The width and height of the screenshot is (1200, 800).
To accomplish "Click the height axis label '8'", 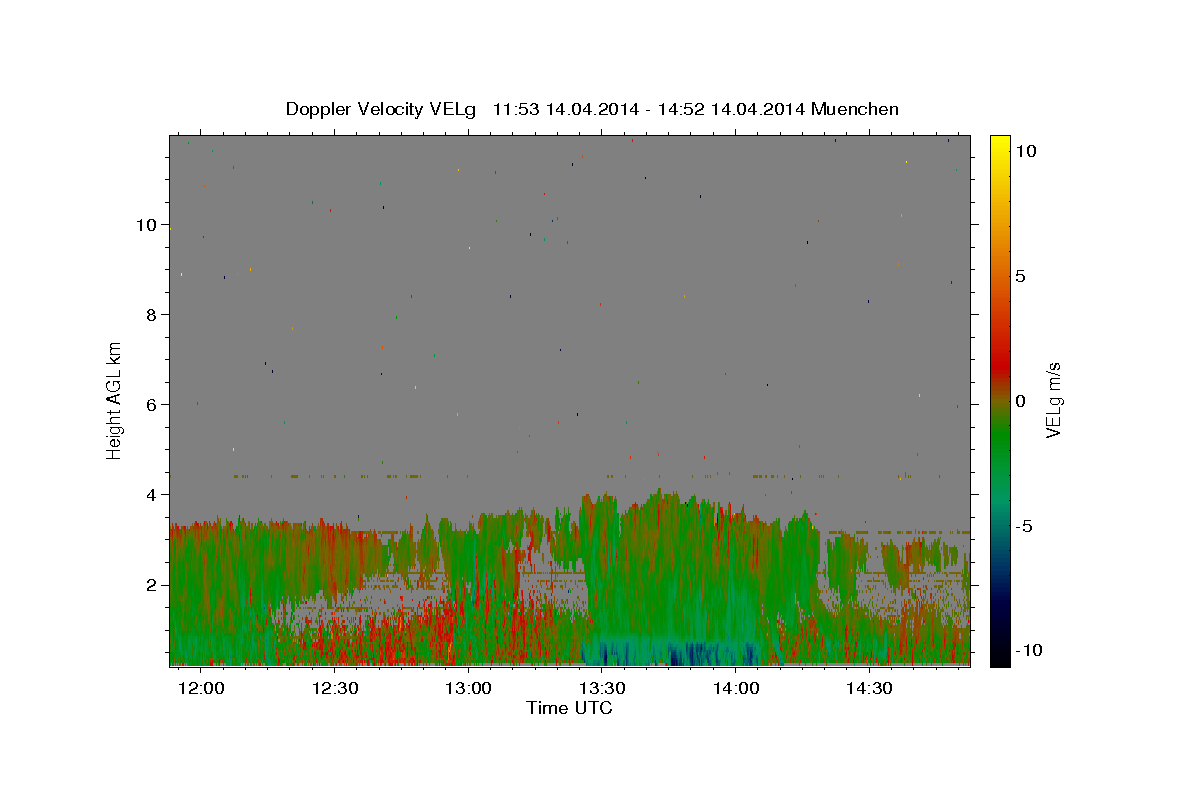I will 151,314.
